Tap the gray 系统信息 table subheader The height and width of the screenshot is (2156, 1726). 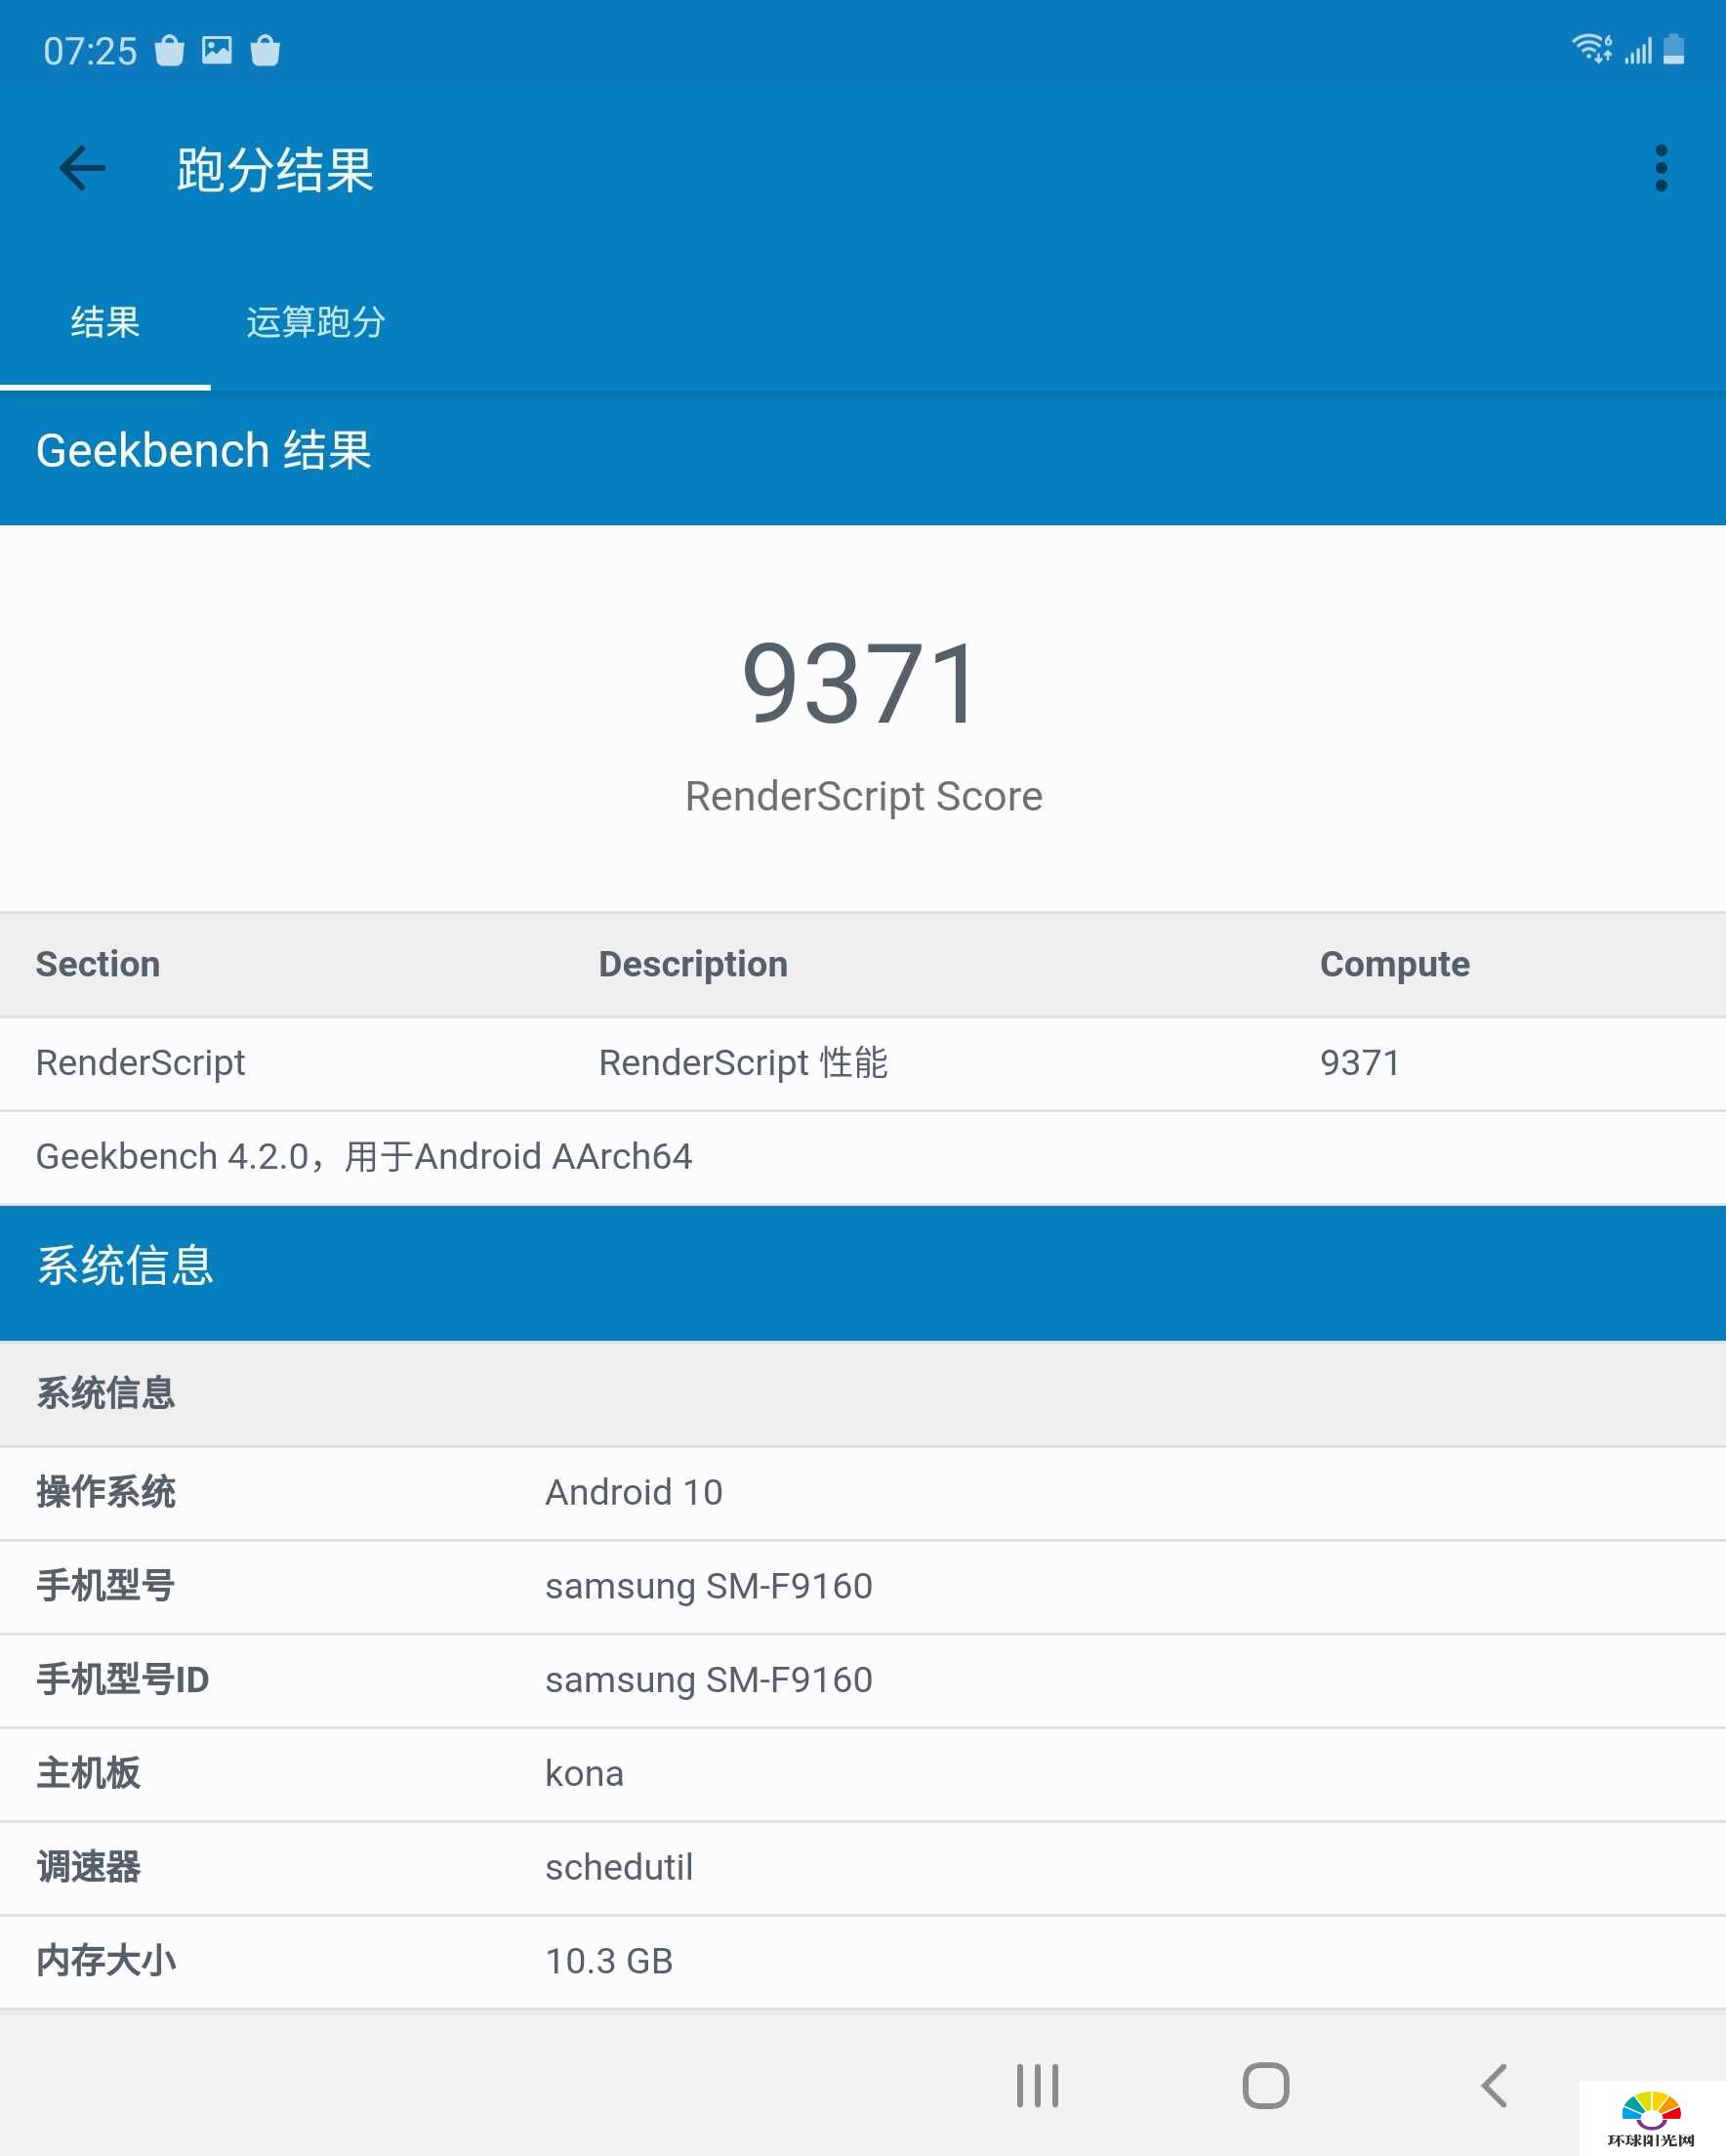click(x=863, y=1394)
